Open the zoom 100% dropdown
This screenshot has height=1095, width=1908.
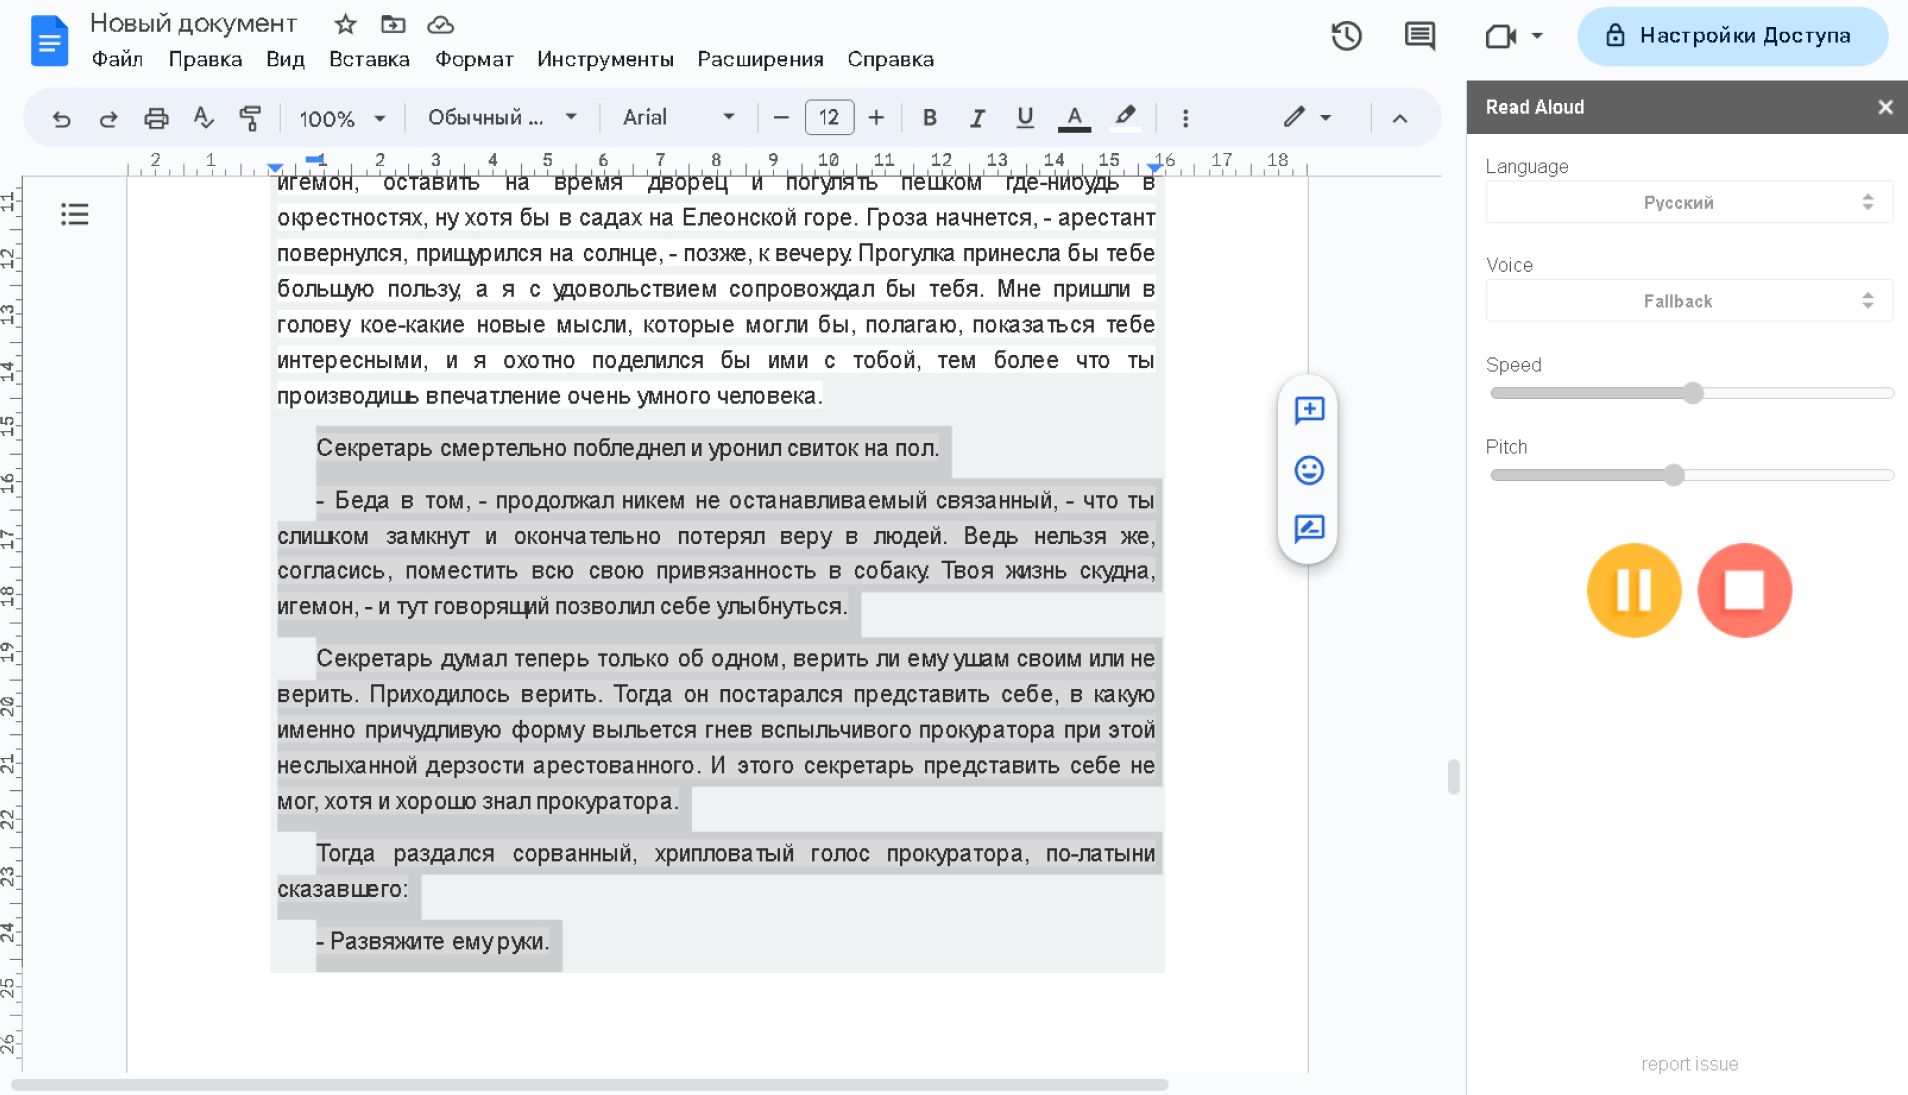342,118
